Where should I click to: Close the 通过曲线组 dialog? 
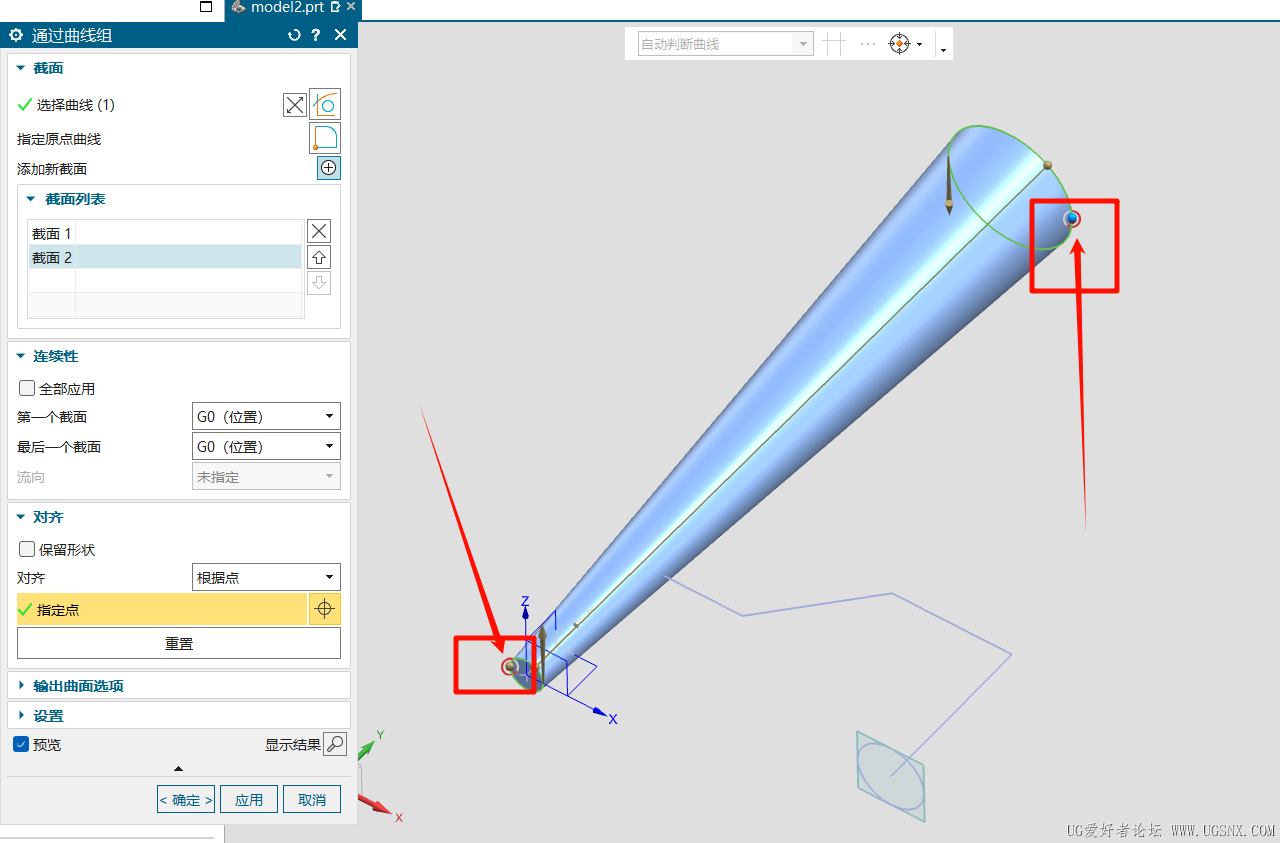pyautogui.click(x=340, y=35)
